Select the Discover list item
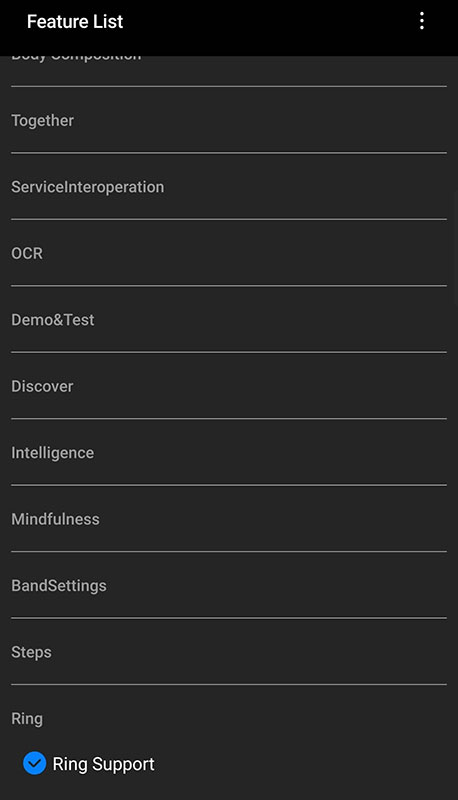The height and width of the screenshot is (800, 458). coord(229,386)
